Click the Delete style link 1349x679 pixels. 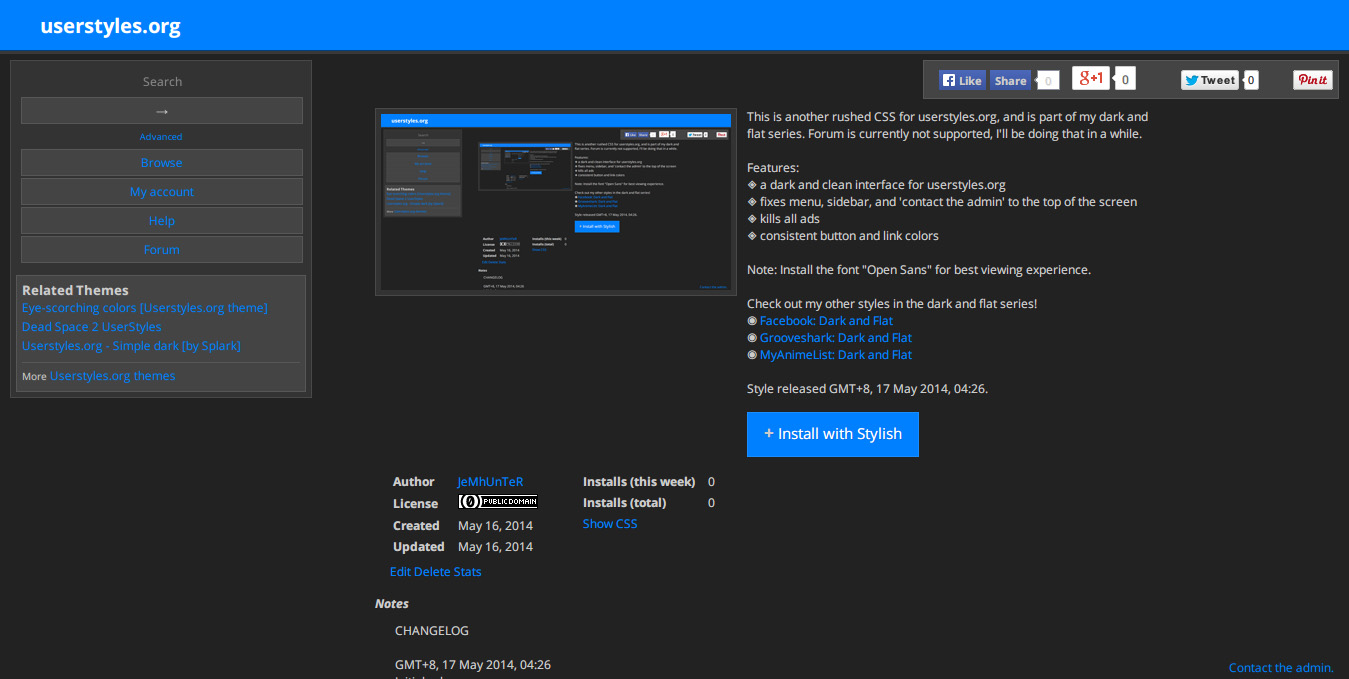[x=432, y=572]
